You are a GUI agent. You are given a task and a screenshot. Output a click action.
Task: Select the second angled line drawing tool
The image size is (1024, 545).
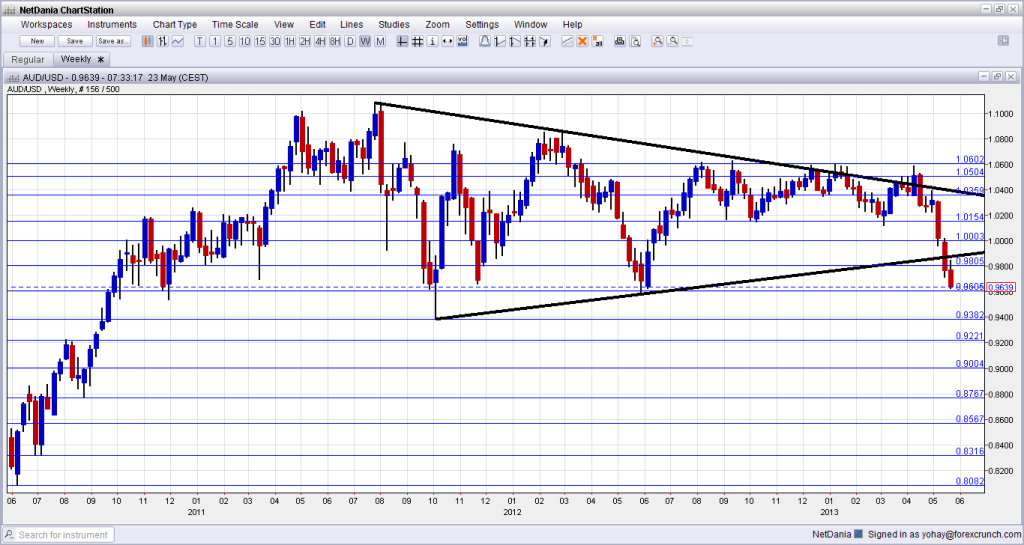click(515, 41)
